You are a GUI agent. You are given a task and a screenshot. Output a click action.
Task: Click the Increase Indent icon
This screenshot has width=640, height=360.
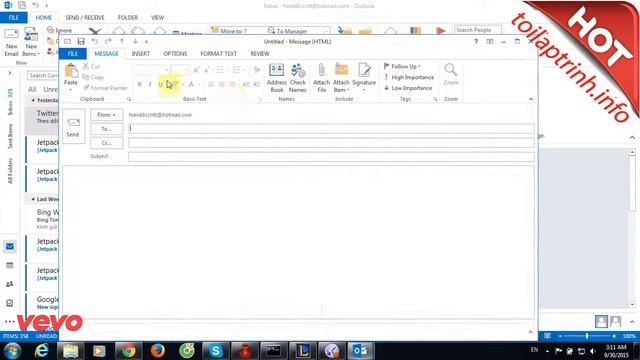coord(256,84)
